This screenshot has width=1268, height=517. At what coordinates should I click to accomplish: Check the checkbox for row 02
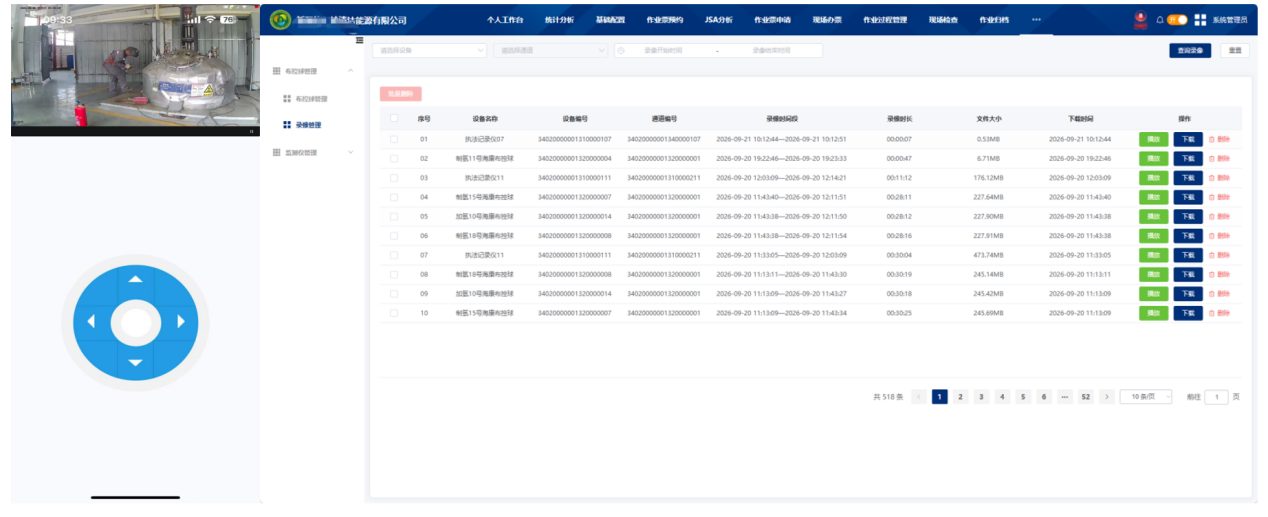tap(394, 158)
